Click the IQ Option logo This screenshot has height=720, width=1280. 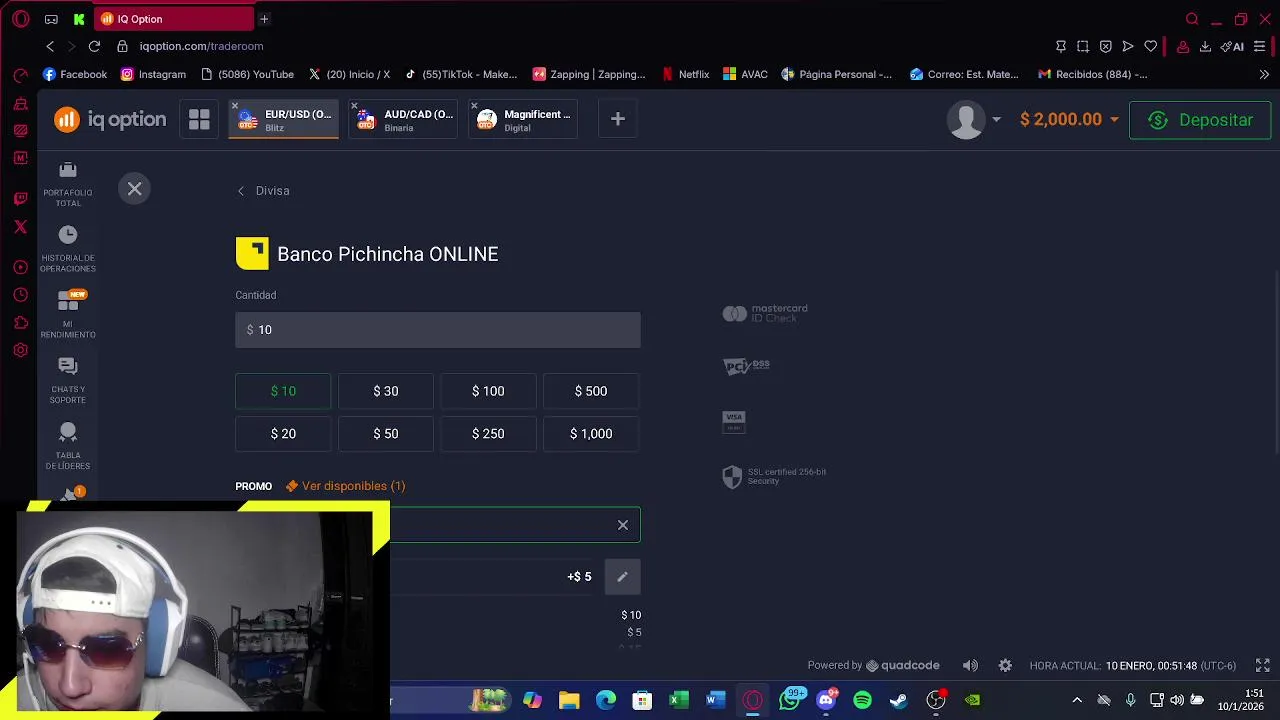110,120
